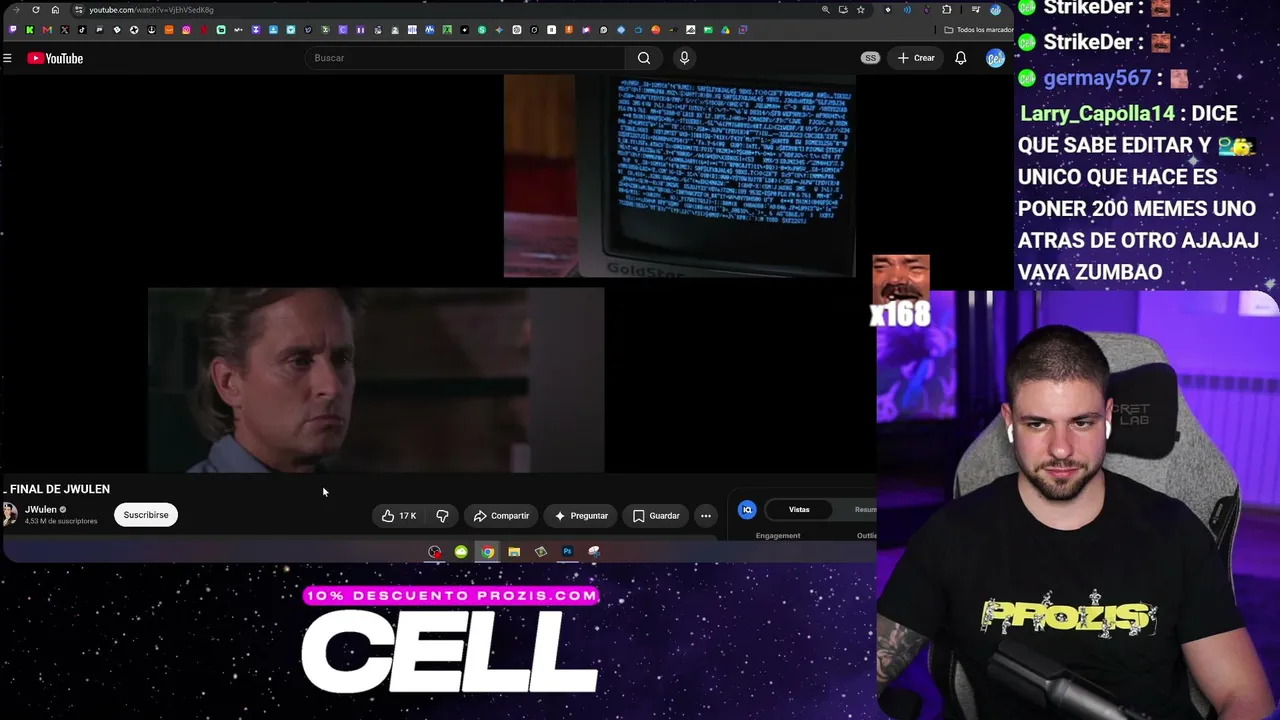Open the green cloud app in the taskbar
Screen dimensions: 1280x720
(x=461, y=552)
